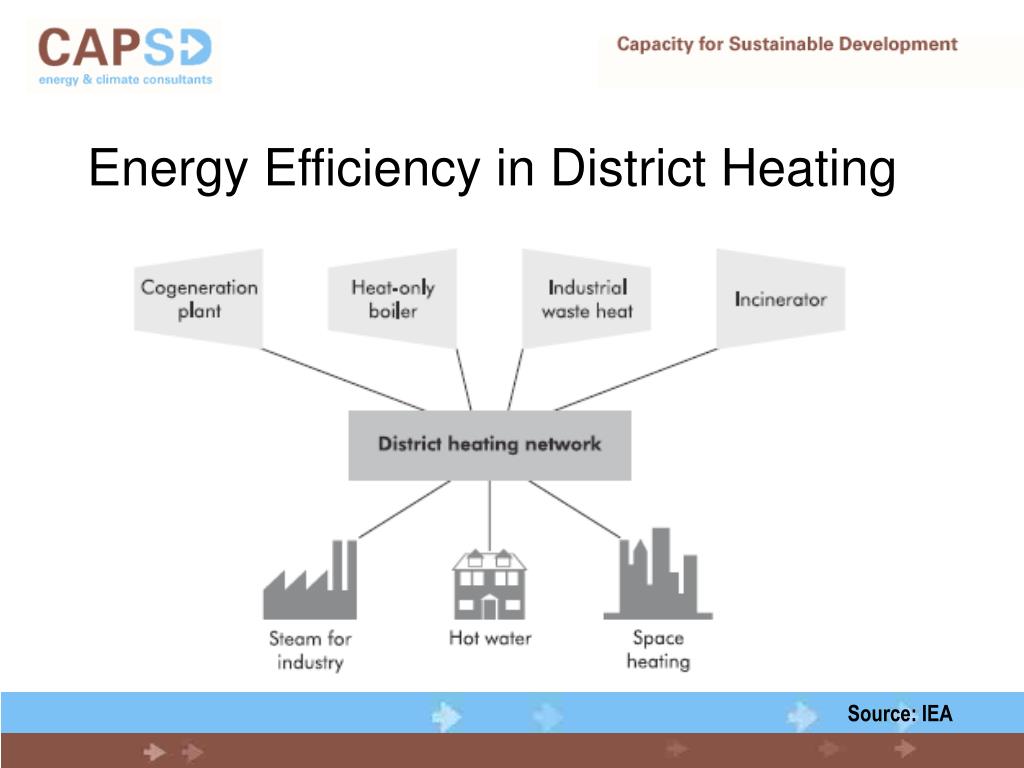Select the Industrial waste heat box
The height and width of the screenshot is (768, 1024).
pos(586,298)
